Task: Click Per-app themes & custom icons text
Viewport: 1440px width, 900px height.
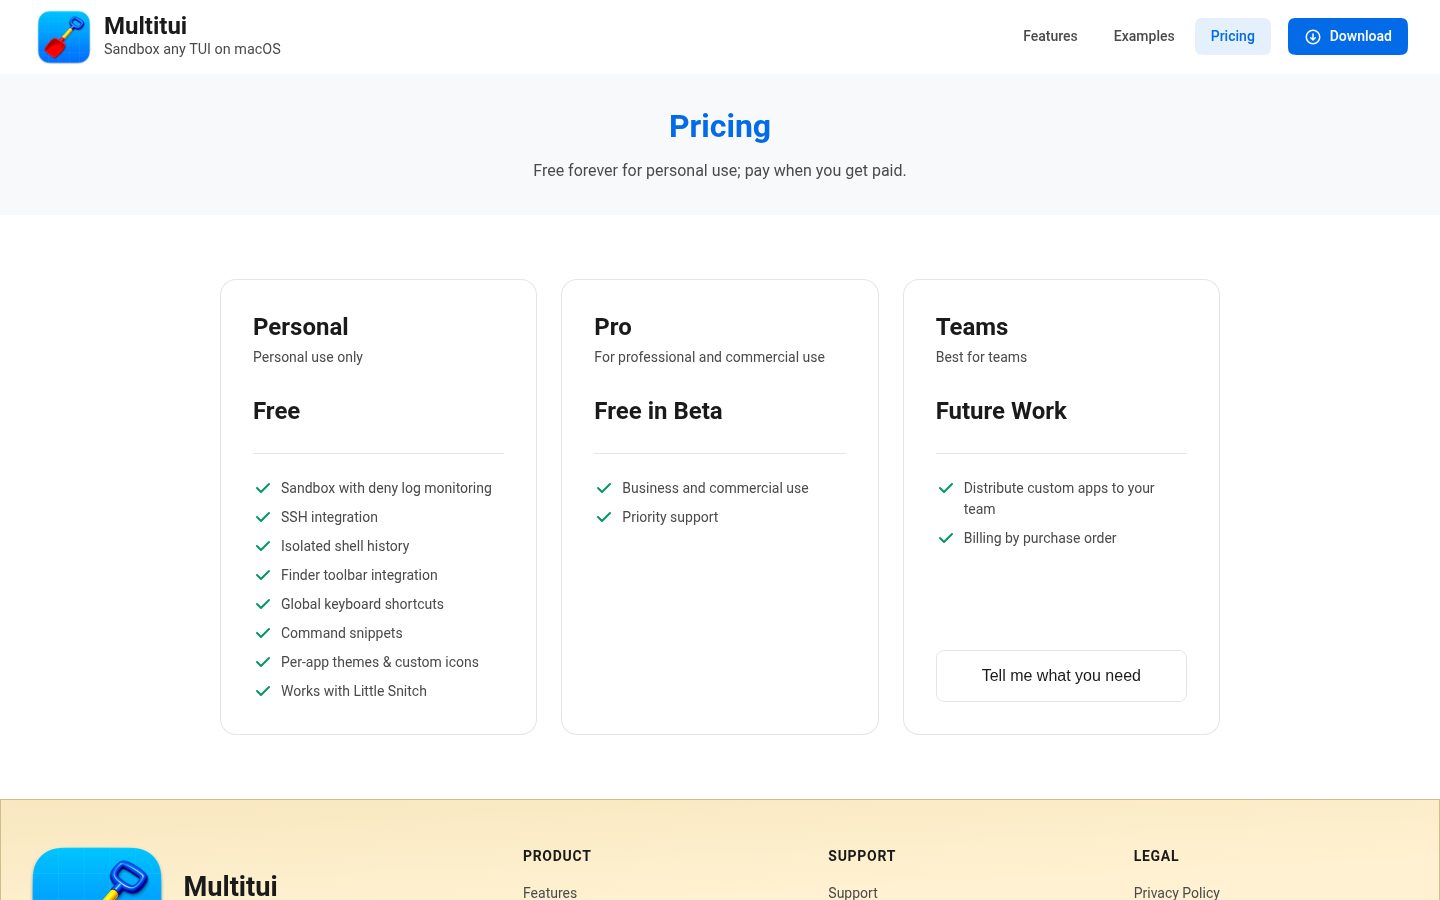Action: 380,662
